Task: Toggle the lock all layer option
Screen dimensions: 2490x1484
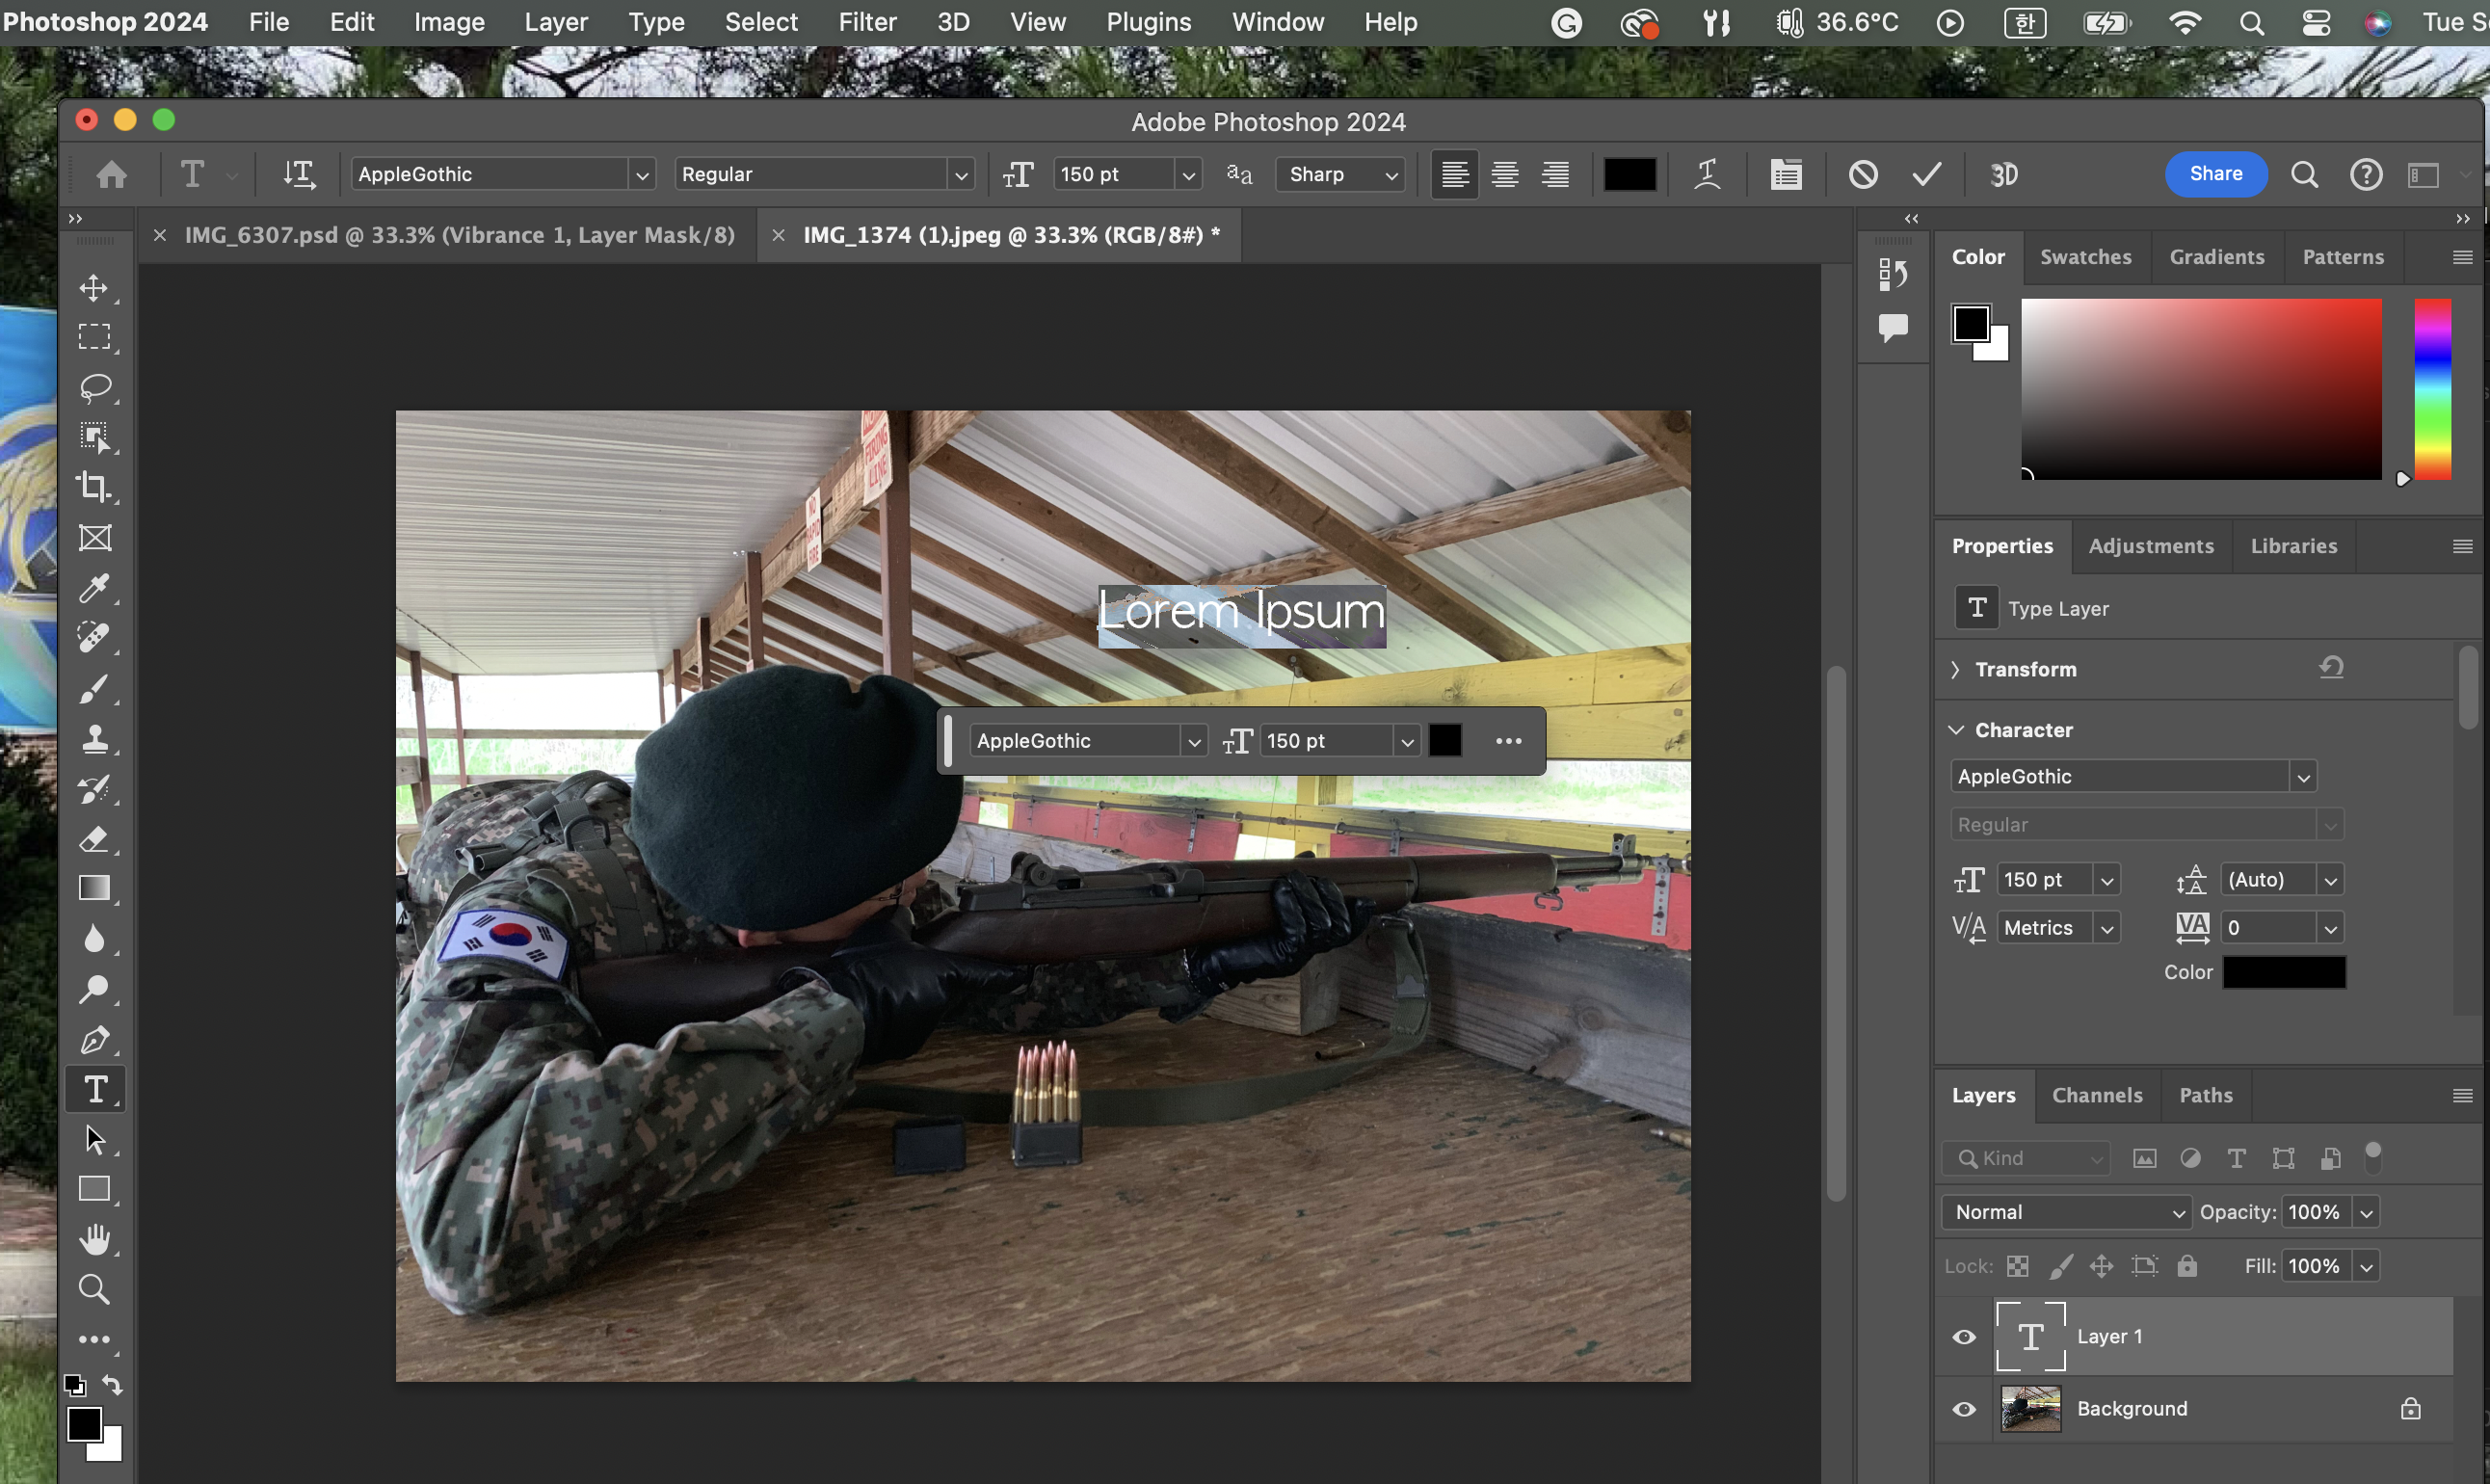Action: 2187,1266
